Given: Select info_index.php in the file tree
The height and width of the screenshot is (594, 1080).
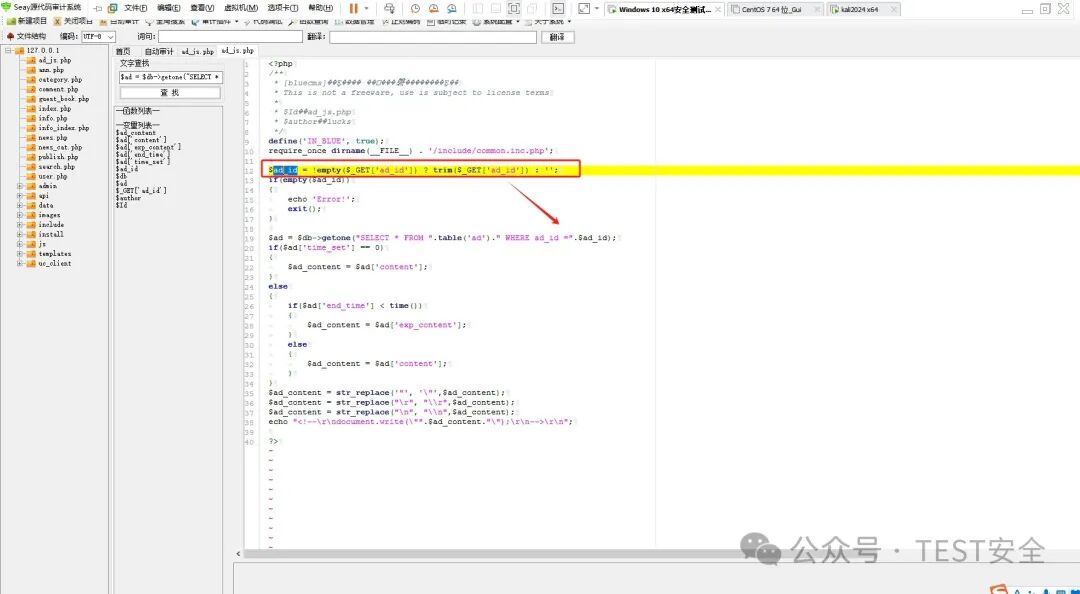Looking at the screenshot, I should tap(63, 128).
